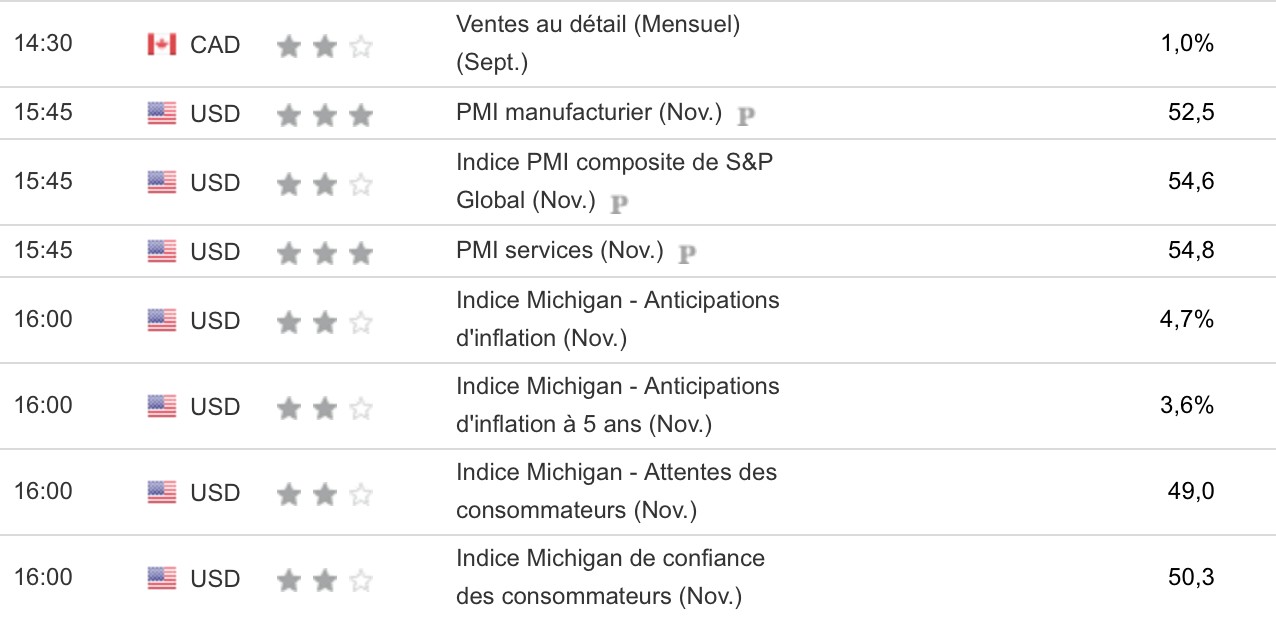
Task: Click the US flag in PMI manufacturier row
Action: click(161, 113)
